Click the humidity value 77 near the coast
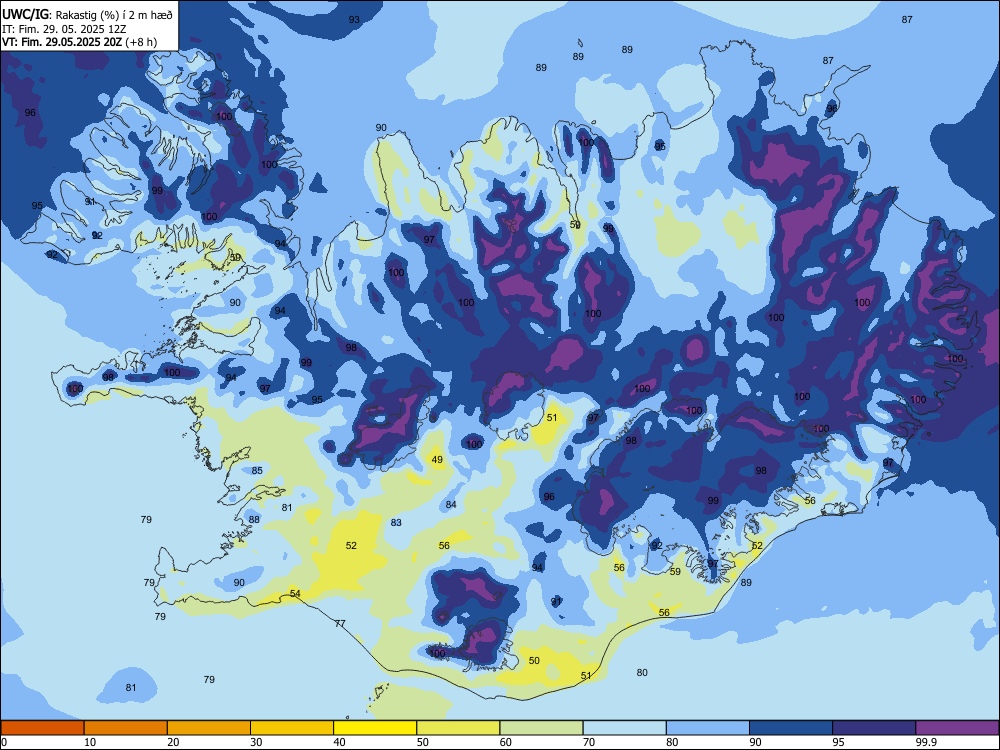This screenshot has width=1000, height=750. click(340, 623)
